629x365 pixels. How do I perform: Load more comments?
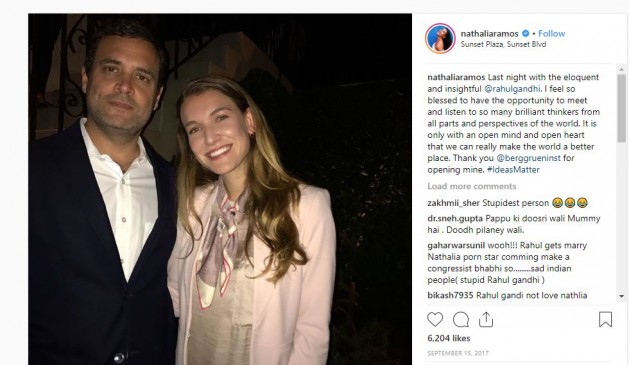(471, 186)
